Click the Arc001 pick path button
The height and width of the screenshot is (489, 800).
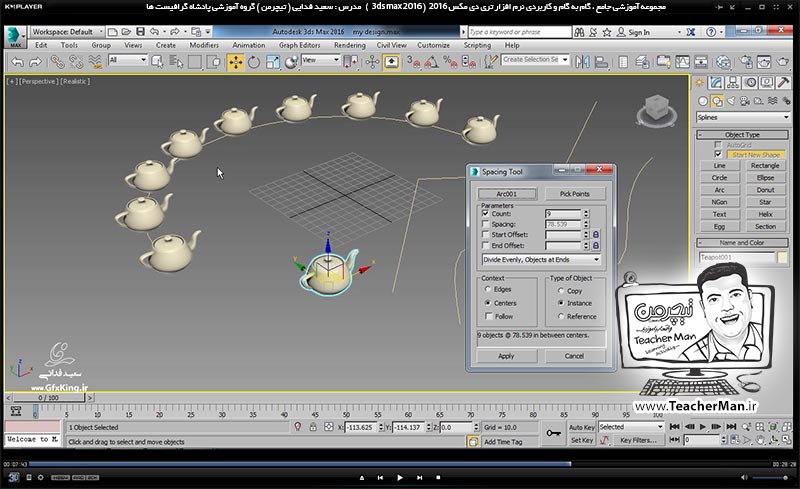[x=507, y=194]
